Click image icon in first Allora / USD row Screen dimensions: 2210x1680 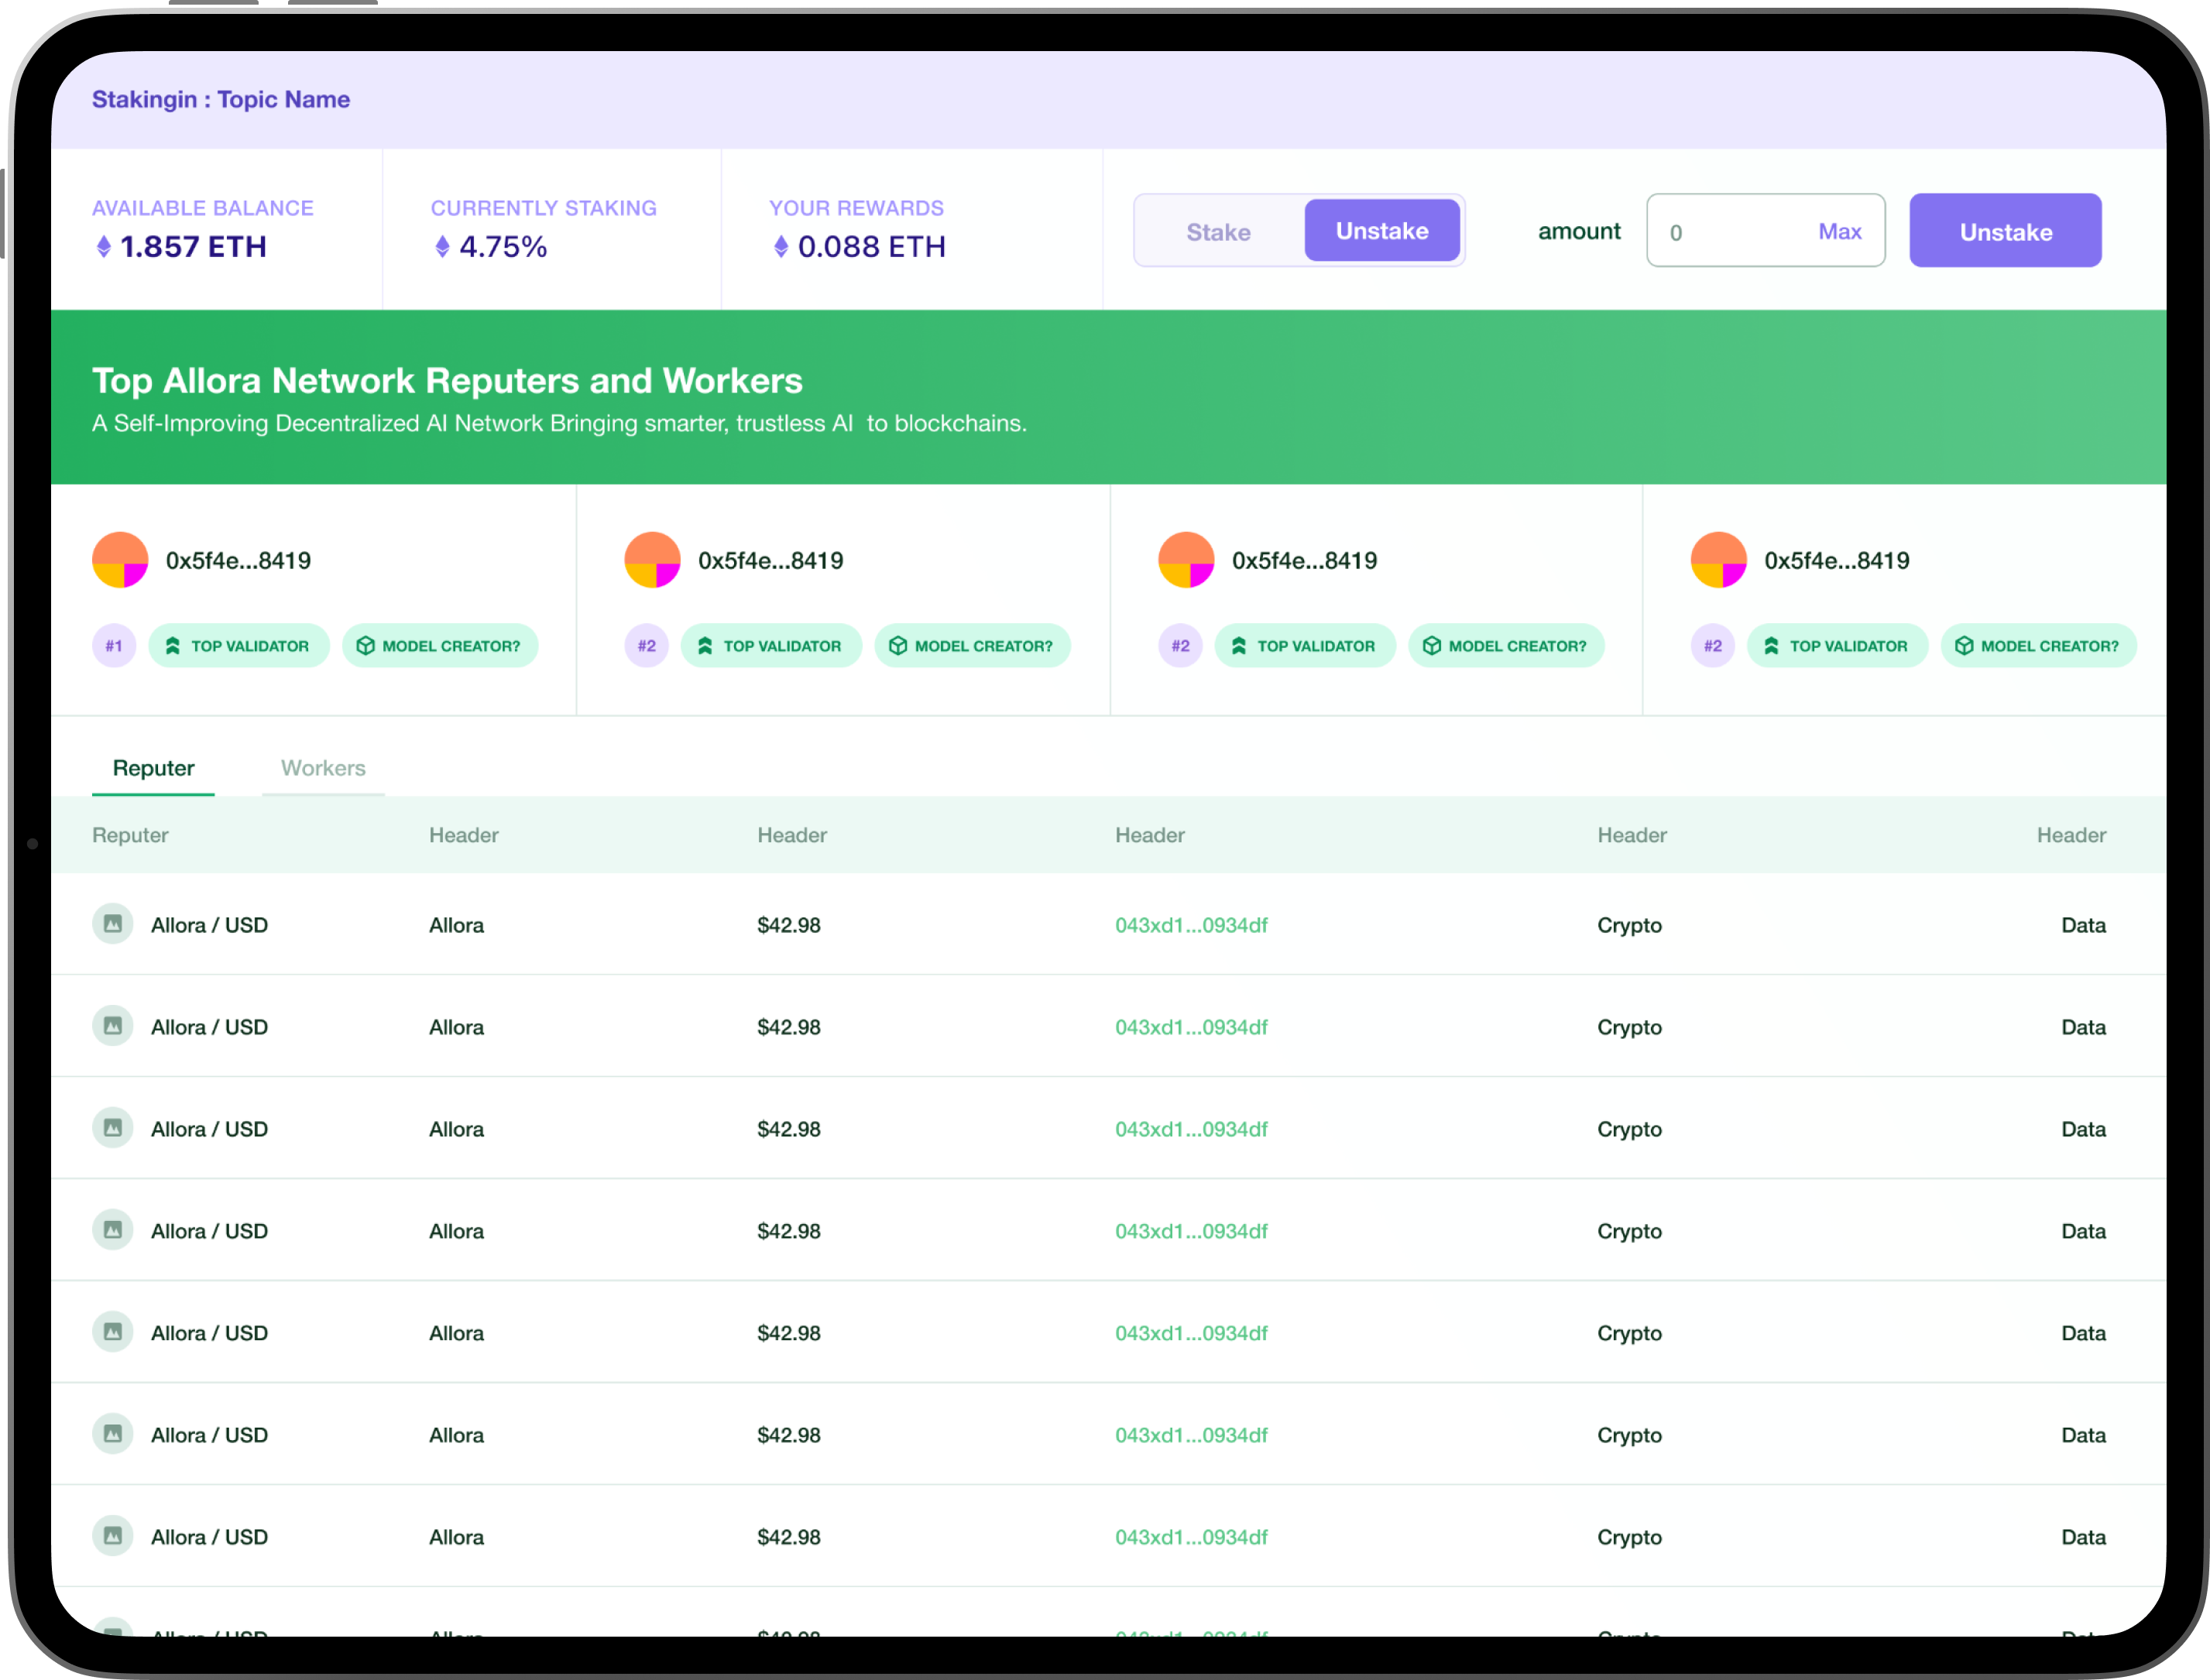pos(113,924)
